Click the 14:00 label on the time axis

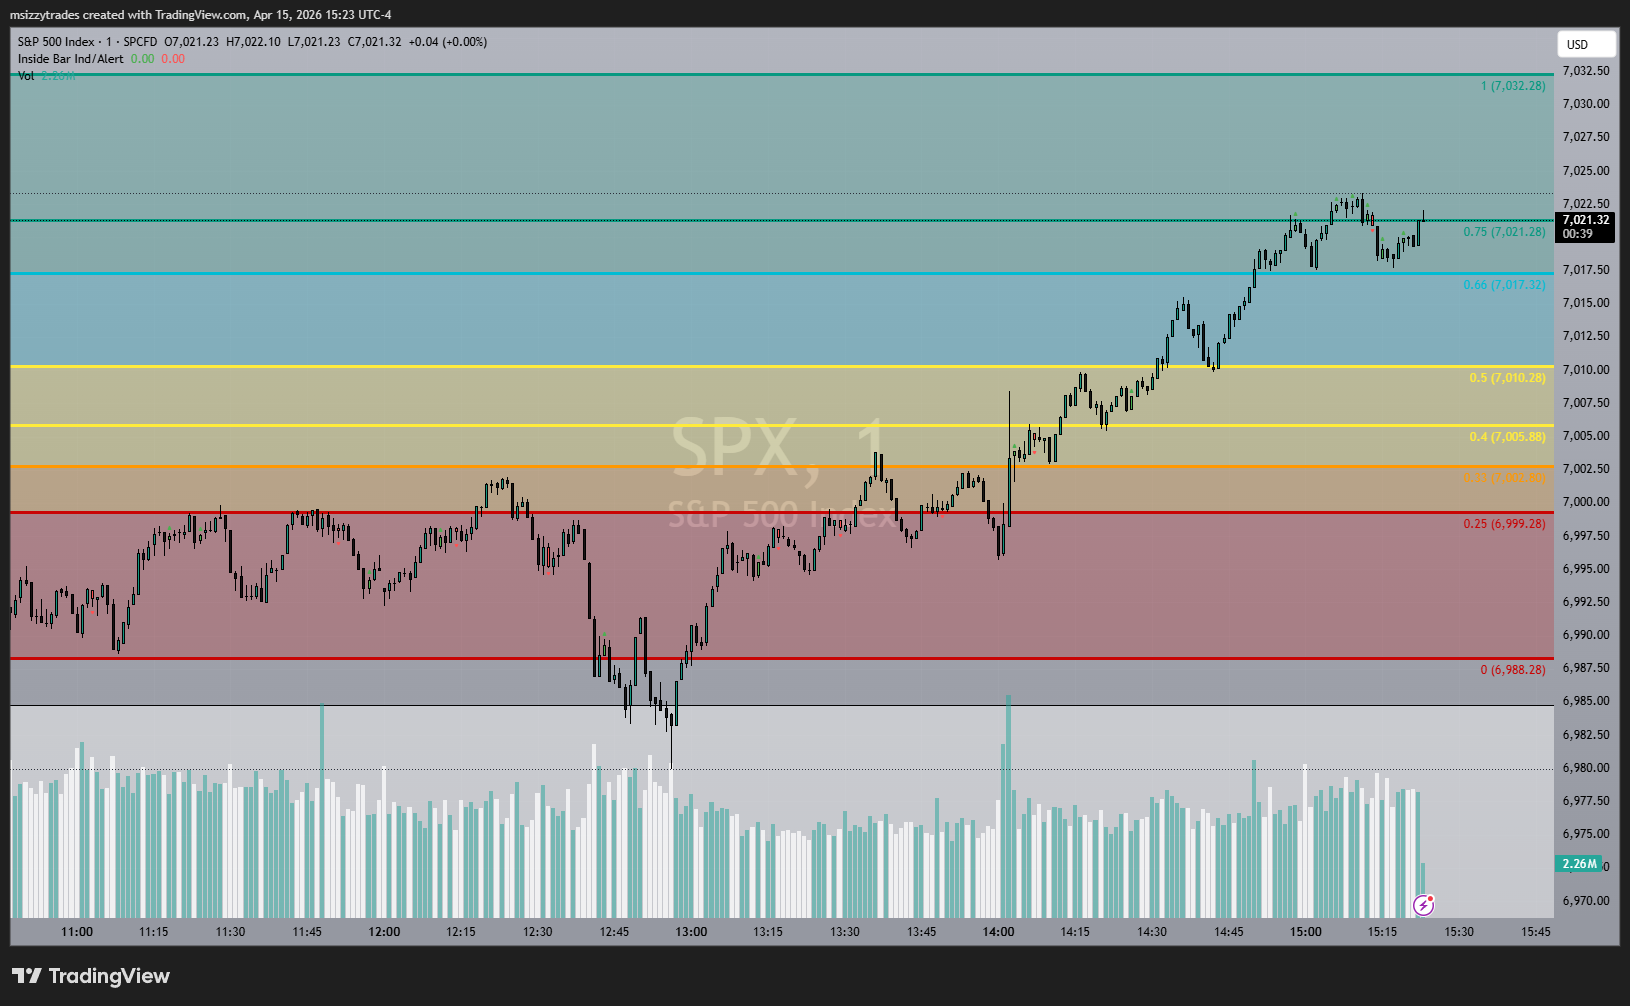pyautogui.click(x=998, y=932)
